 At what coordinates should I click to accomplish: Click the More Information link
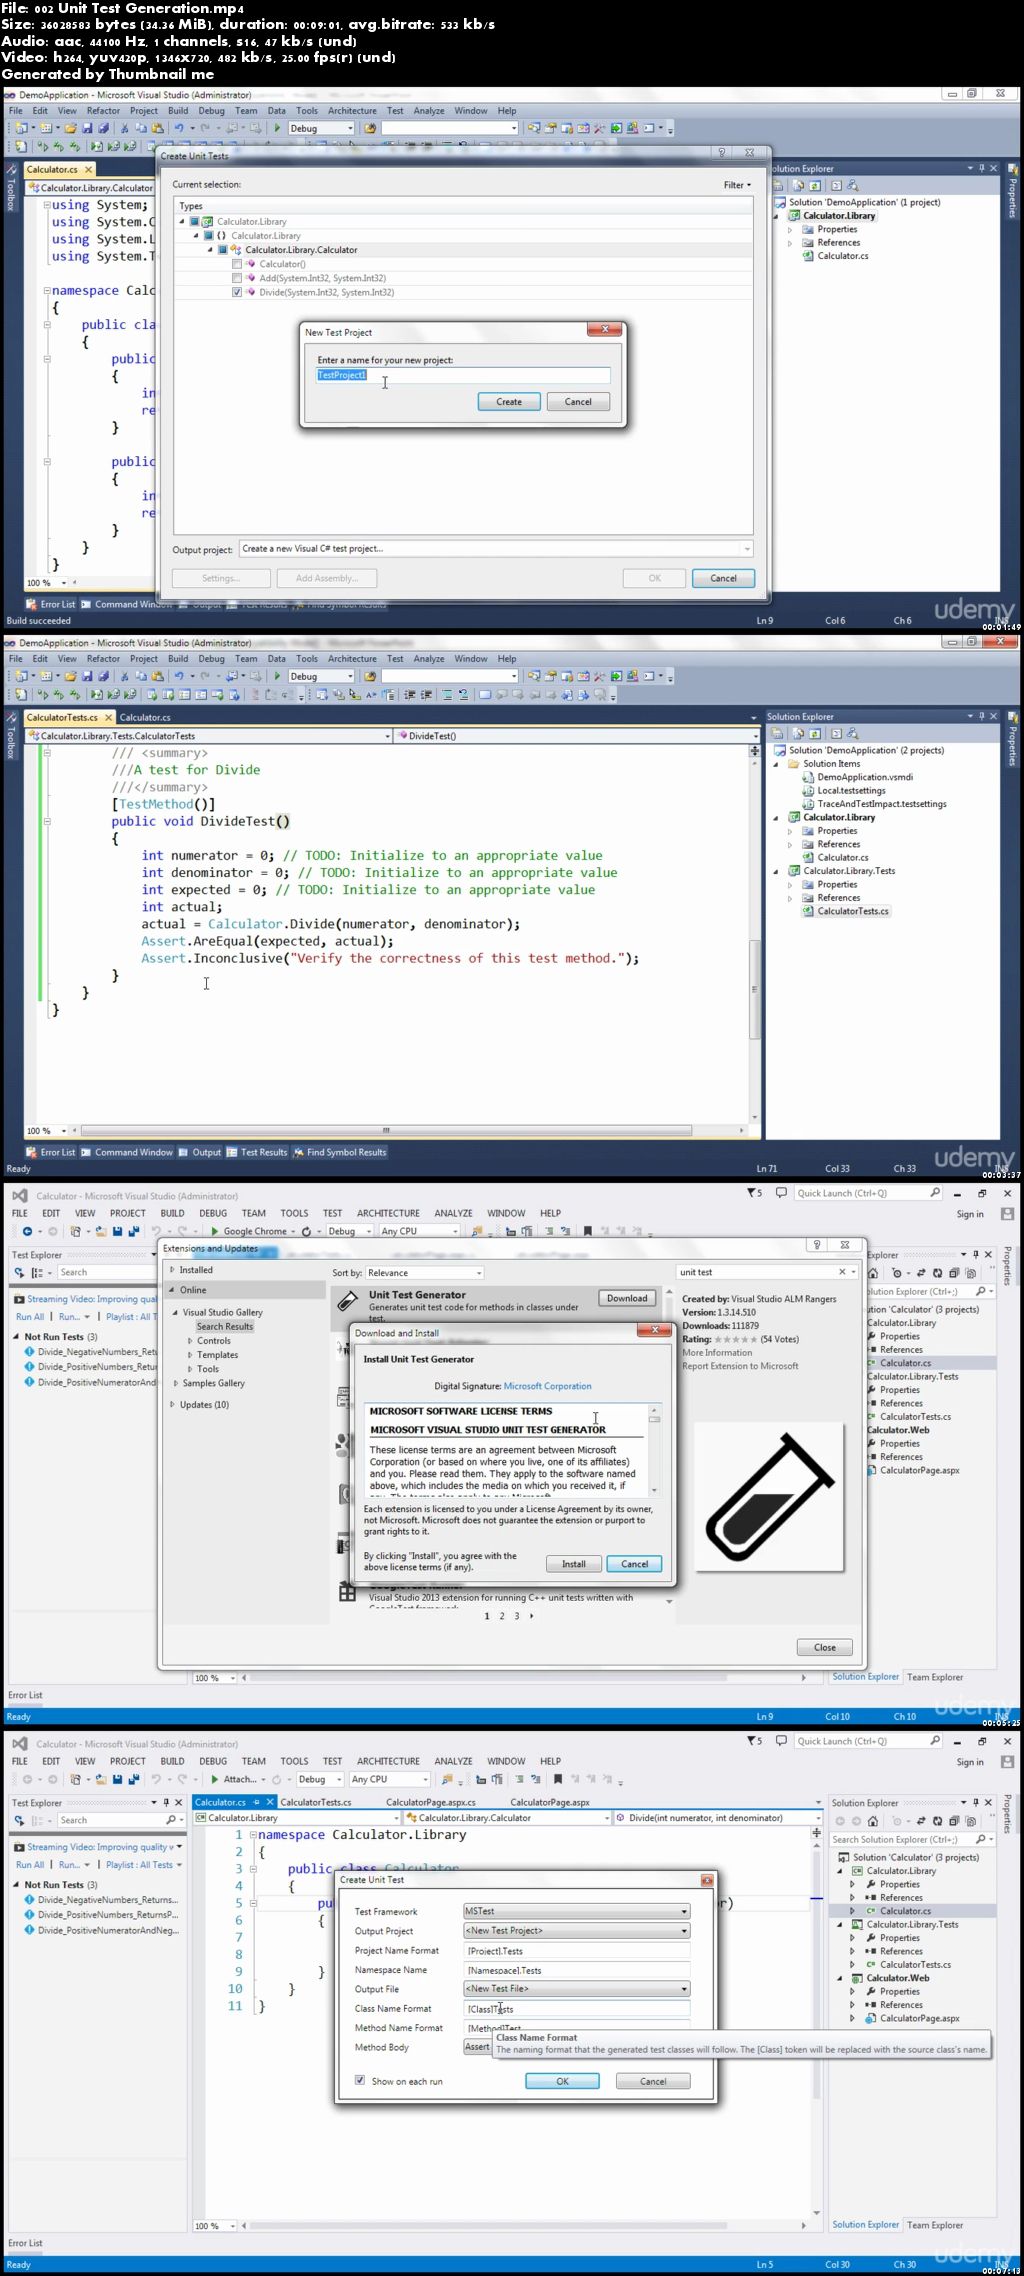coord(717,1352)
